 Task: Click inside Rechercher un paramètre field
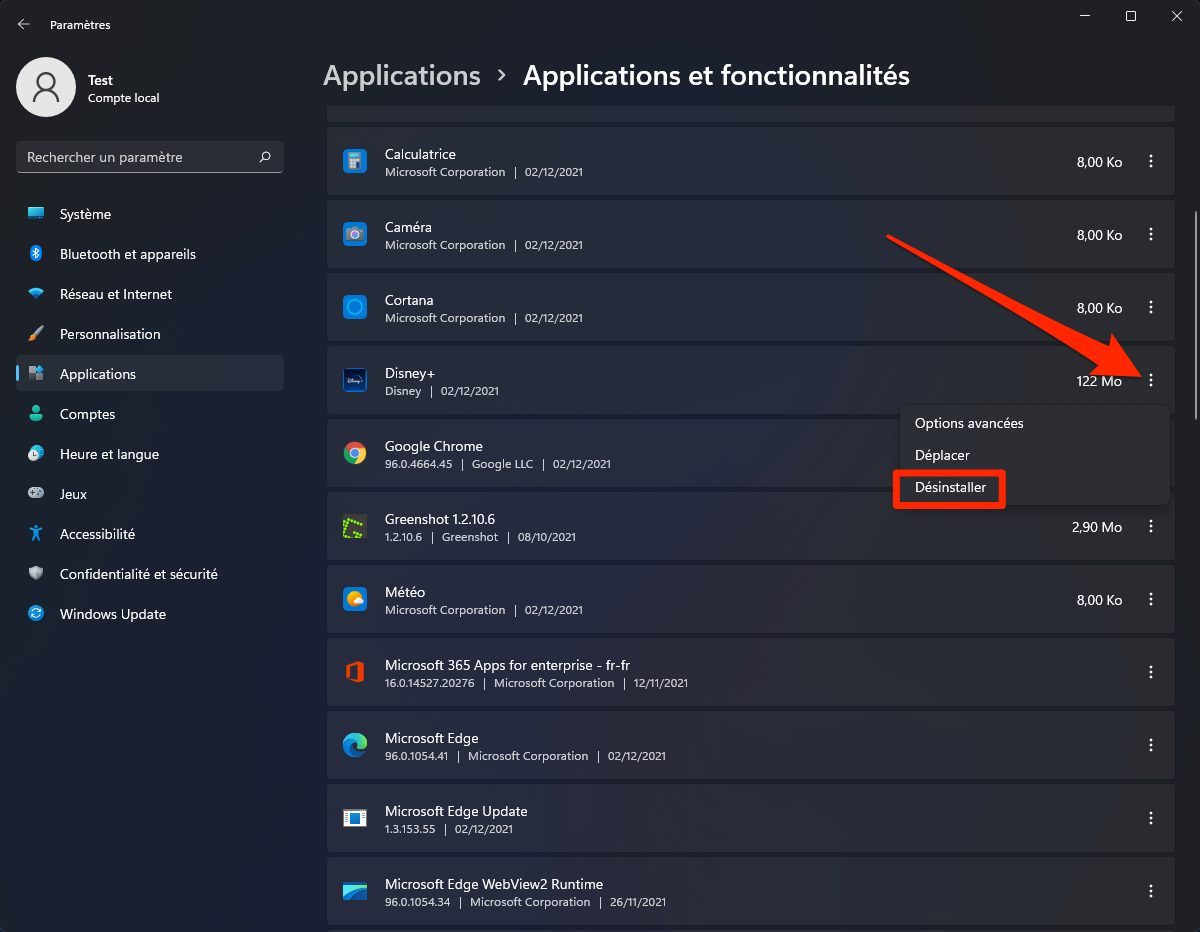[x=150, y=157]
